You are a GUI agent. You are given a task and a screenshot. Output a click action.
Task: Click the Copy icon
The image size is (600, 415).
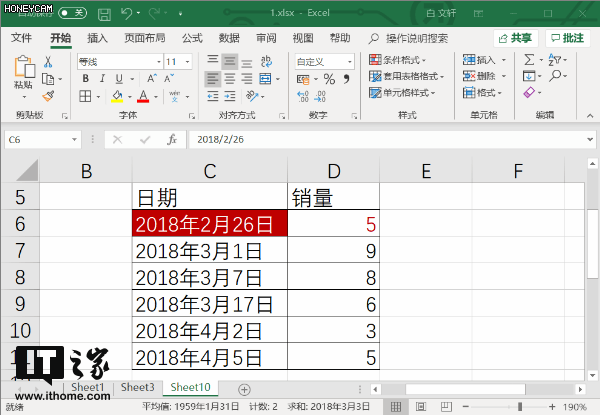48,79
